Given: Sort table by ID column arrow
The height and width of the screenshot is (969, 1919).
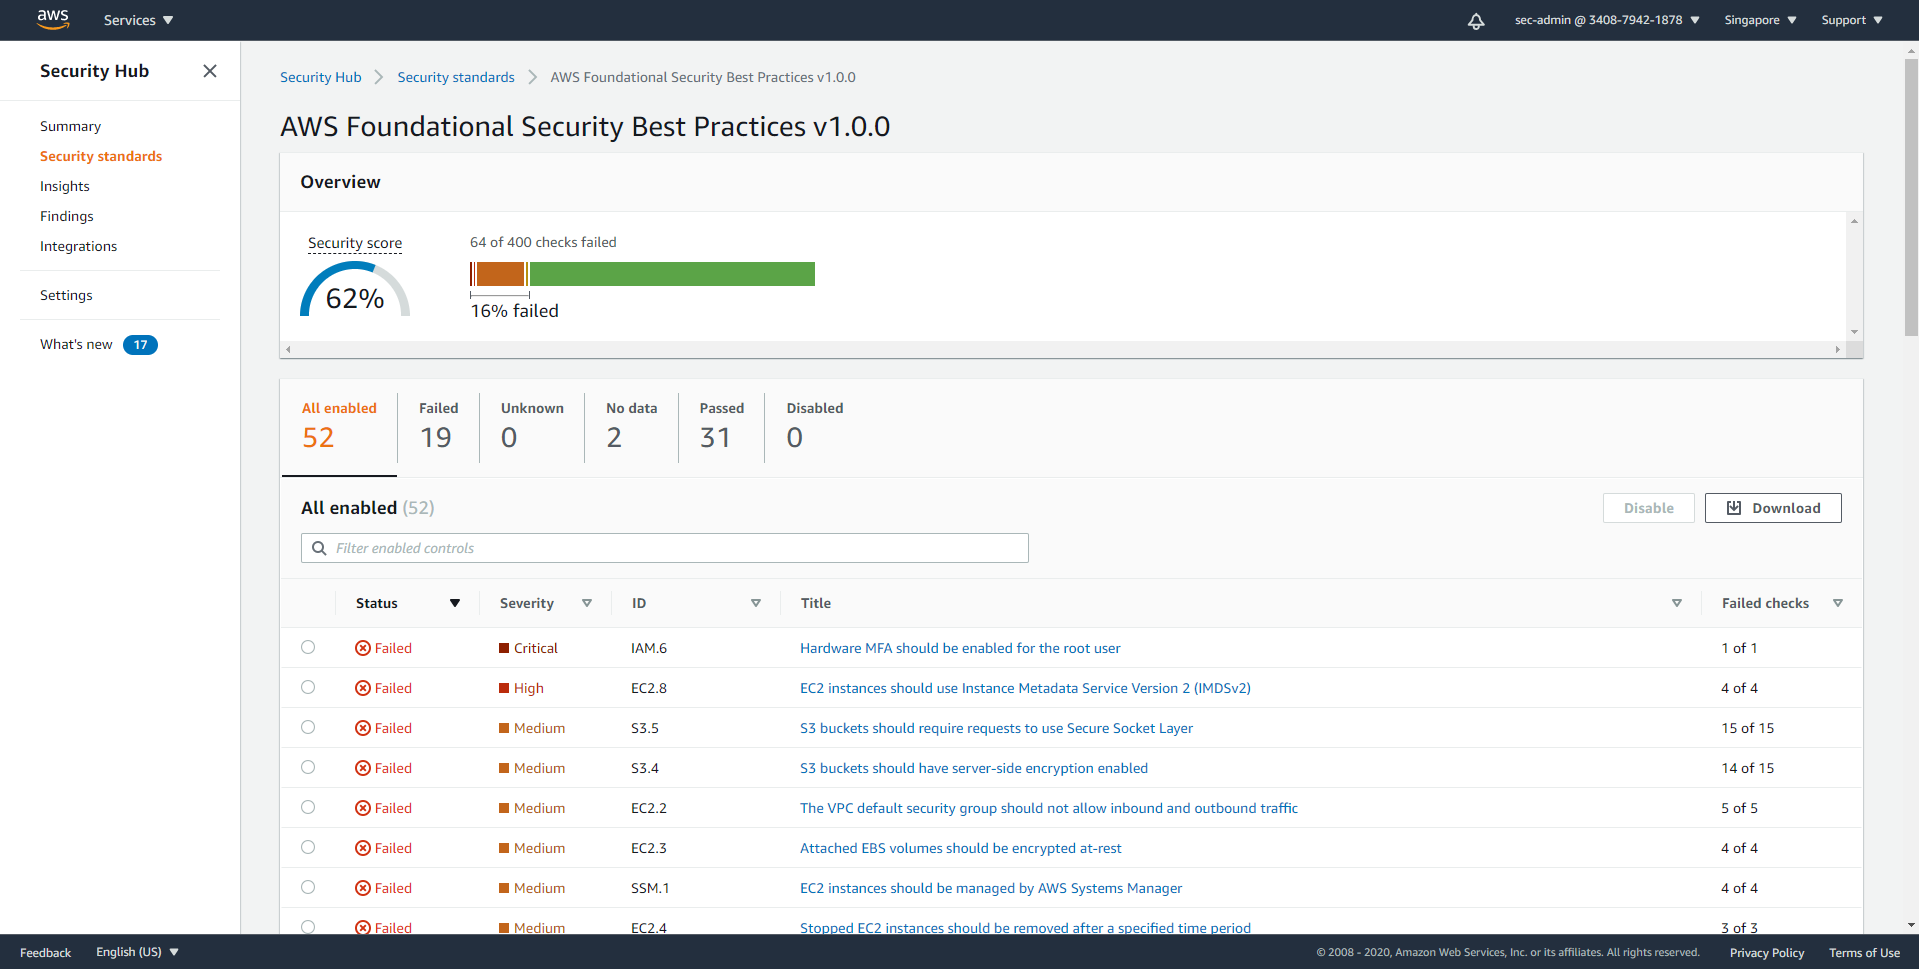Looking at the screenshot, I should tap(756, 603).
